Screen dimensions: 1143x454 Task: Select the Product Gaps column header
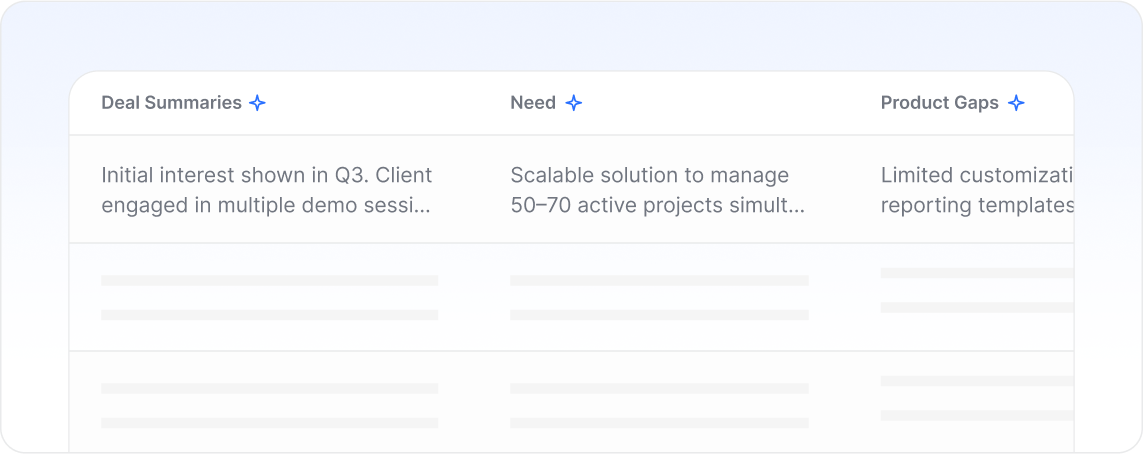coord(940,103)
